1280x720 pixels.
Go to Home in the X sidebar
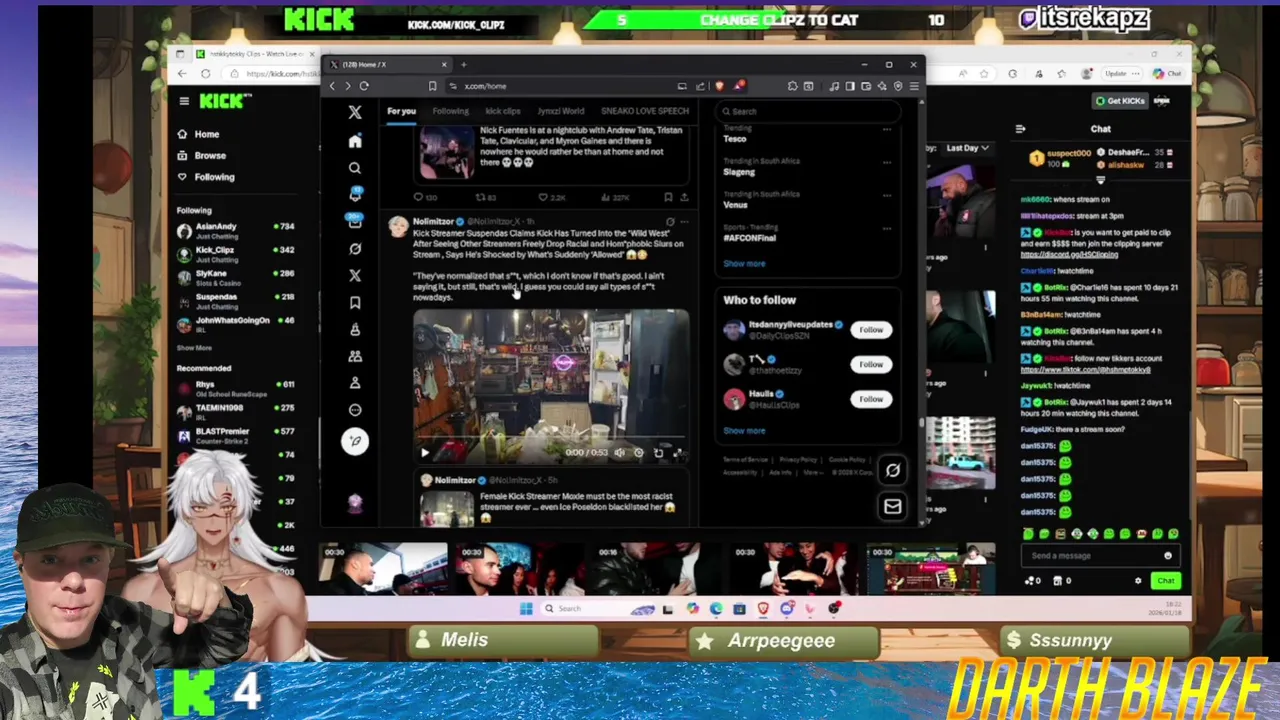355,141
